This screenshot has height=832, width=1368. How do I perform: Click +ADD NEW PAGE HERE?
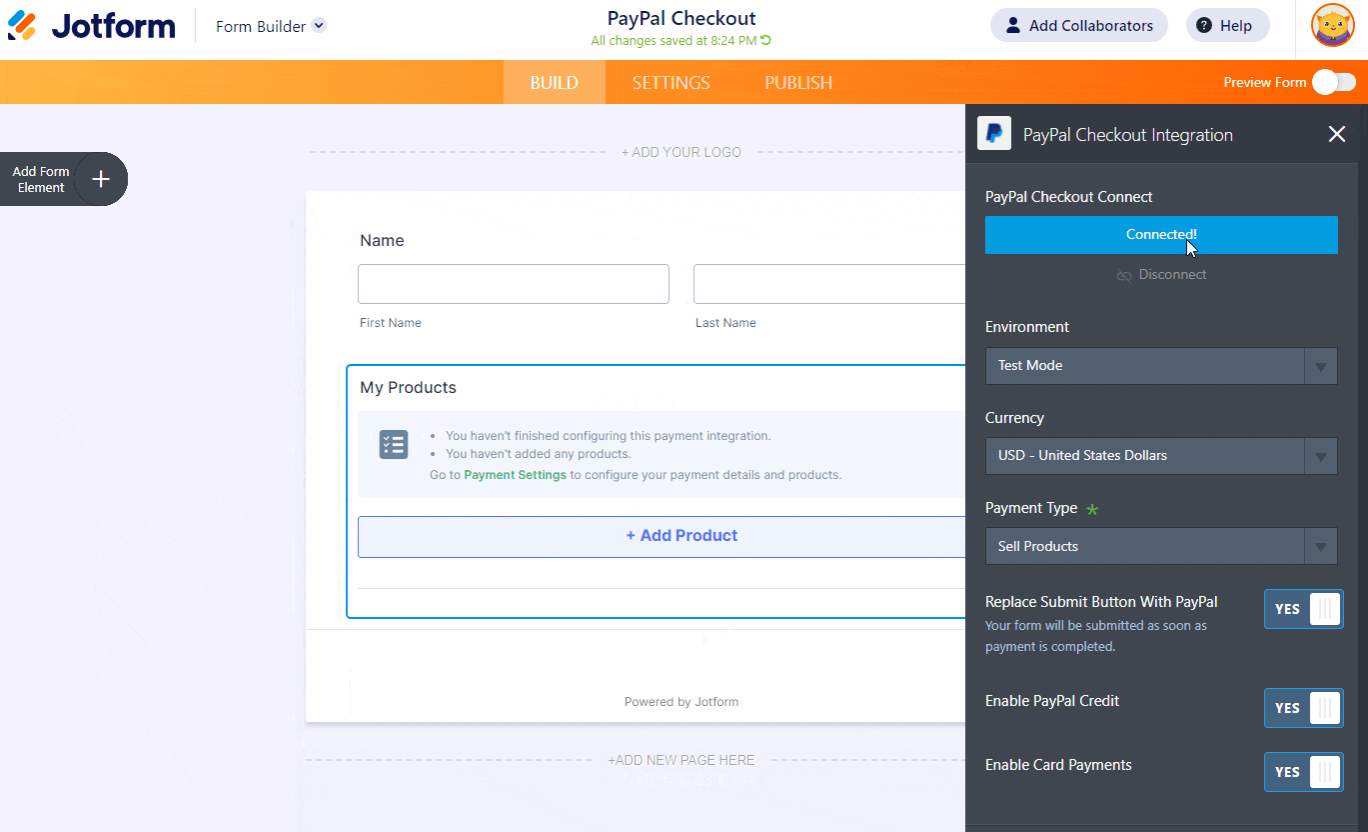pyautogui.click(x=681, y=760)
